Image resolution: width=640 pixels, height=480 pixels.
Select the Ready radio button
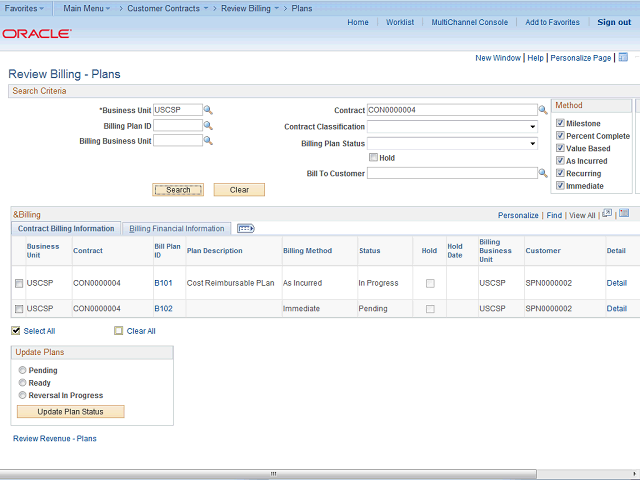click(x=22, y=383)
